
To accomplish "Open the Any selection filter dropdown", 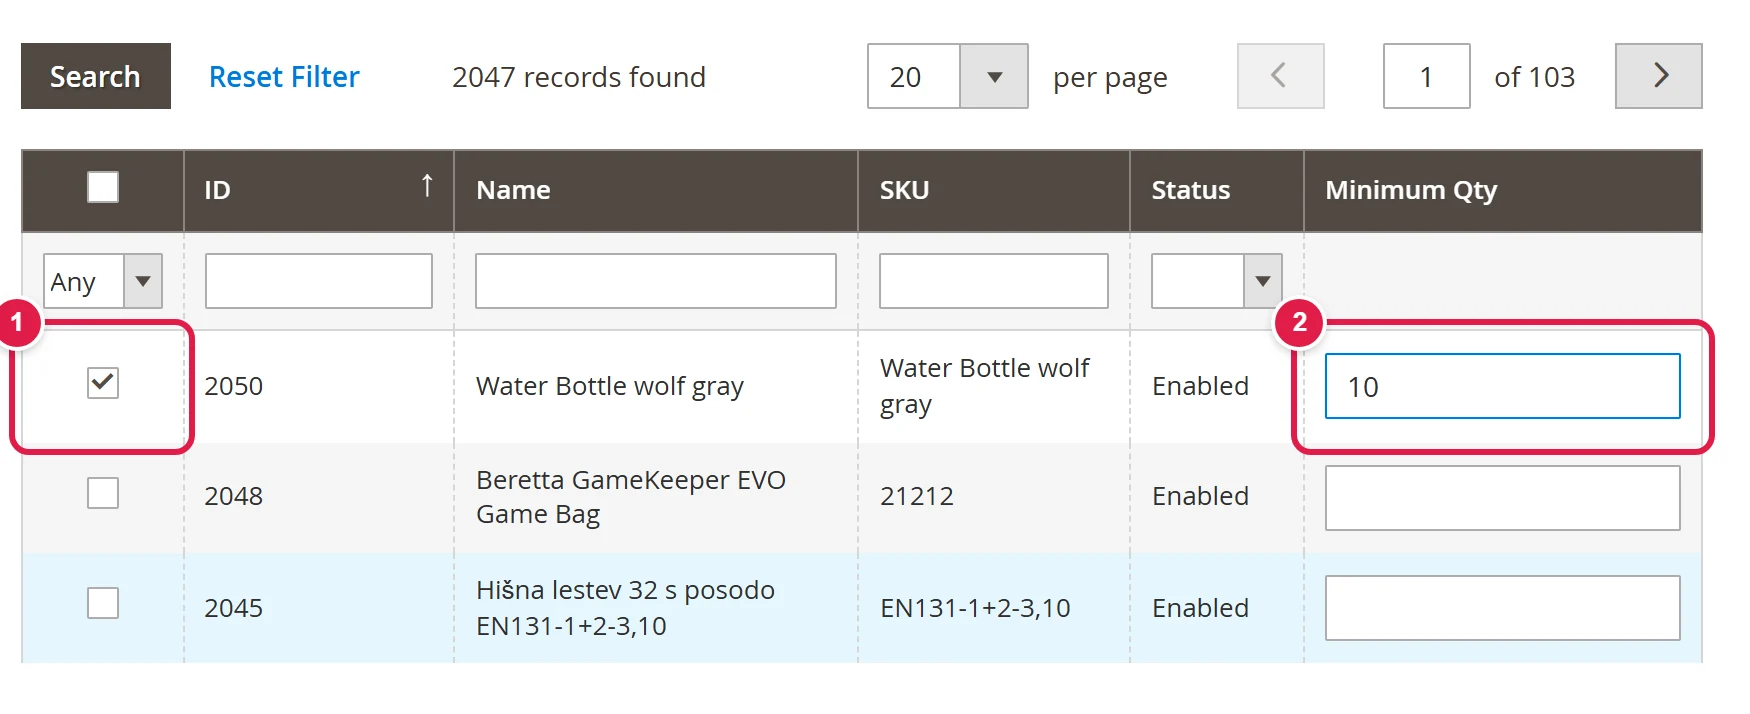I will (x=103, y=281).
